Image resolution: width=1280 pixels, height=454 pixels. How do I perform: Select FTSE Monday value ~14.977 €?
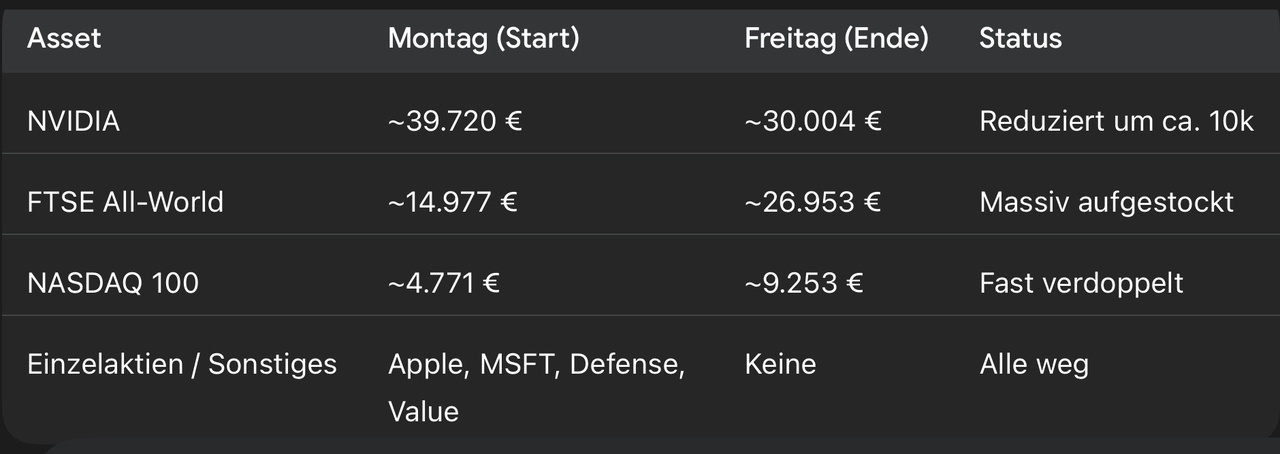click(x=452, y=202)
